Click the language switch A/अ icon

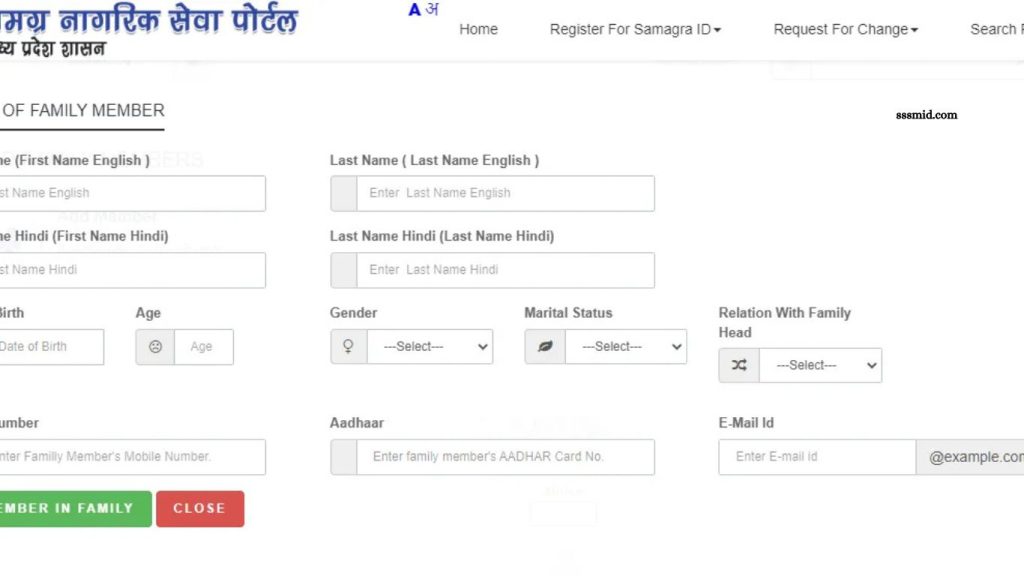coord(423,9)
